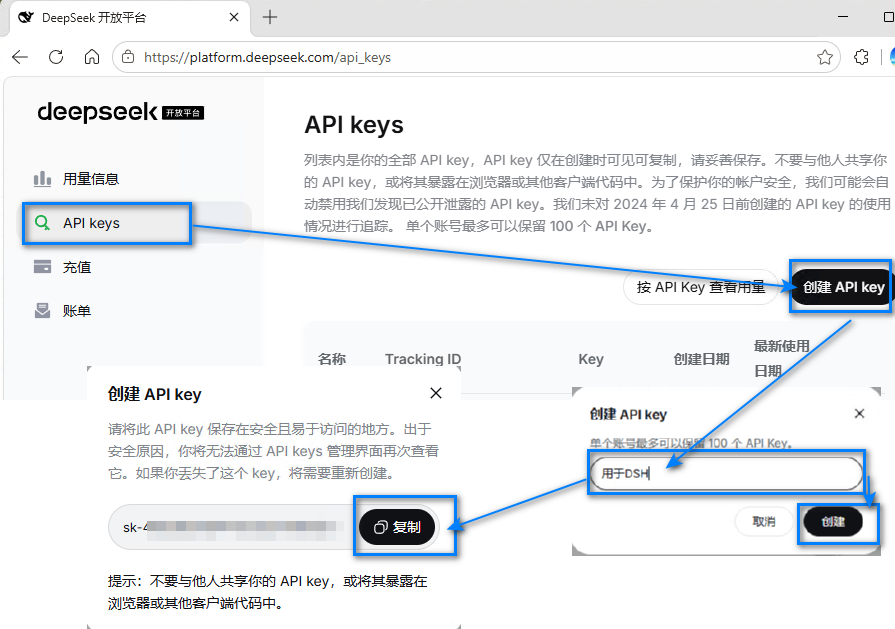The width and height of the screenshot is (895, 629).
Task: Click the 用量信息 bar chart icon
Action: (42, 179)
